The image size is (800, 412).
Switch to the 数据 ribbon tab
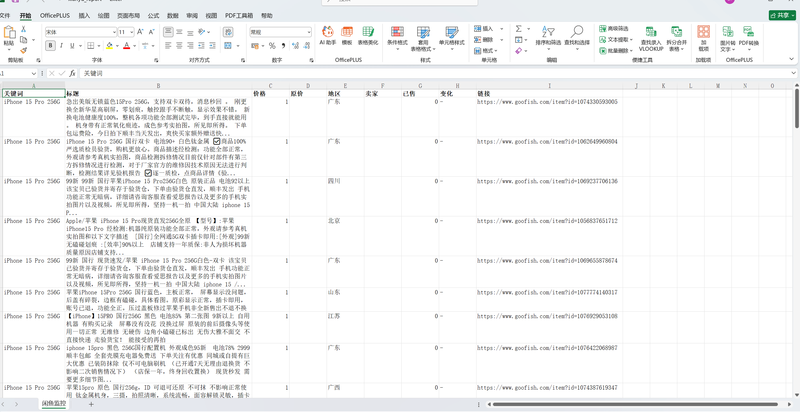(173, 16)
